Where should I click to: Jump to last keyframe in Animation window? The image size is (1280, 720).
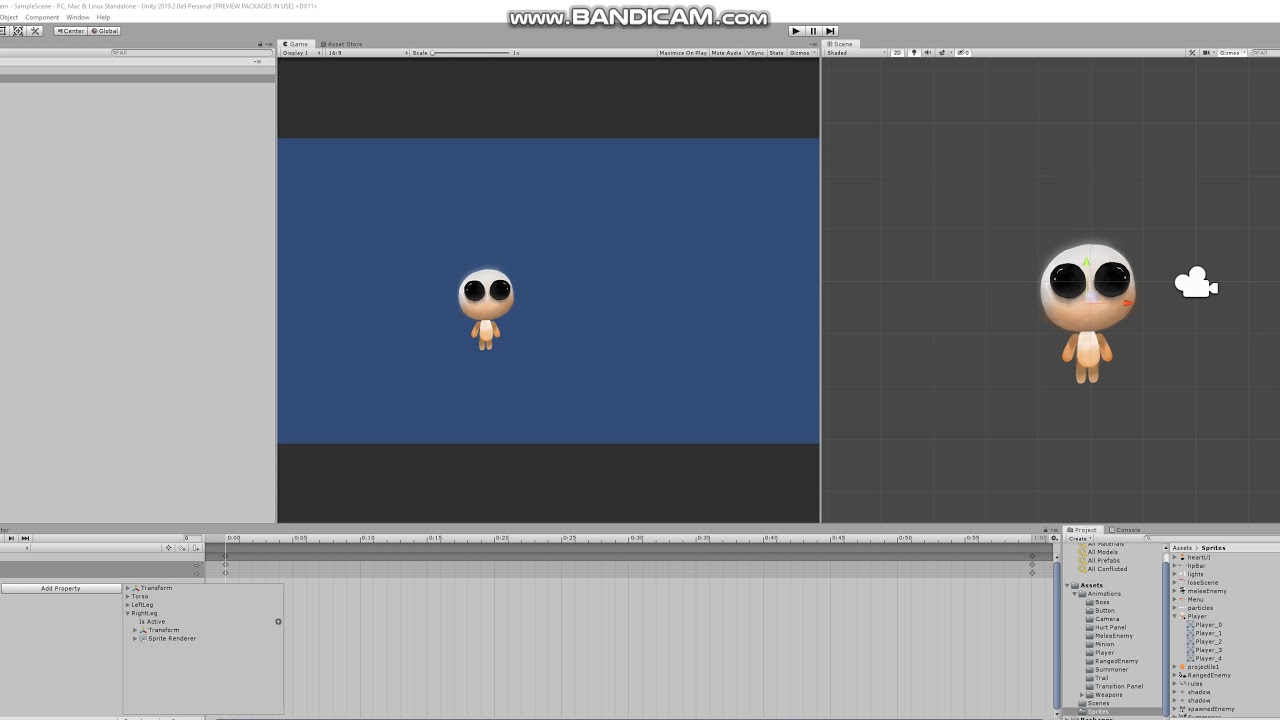[x=25, y=538]
